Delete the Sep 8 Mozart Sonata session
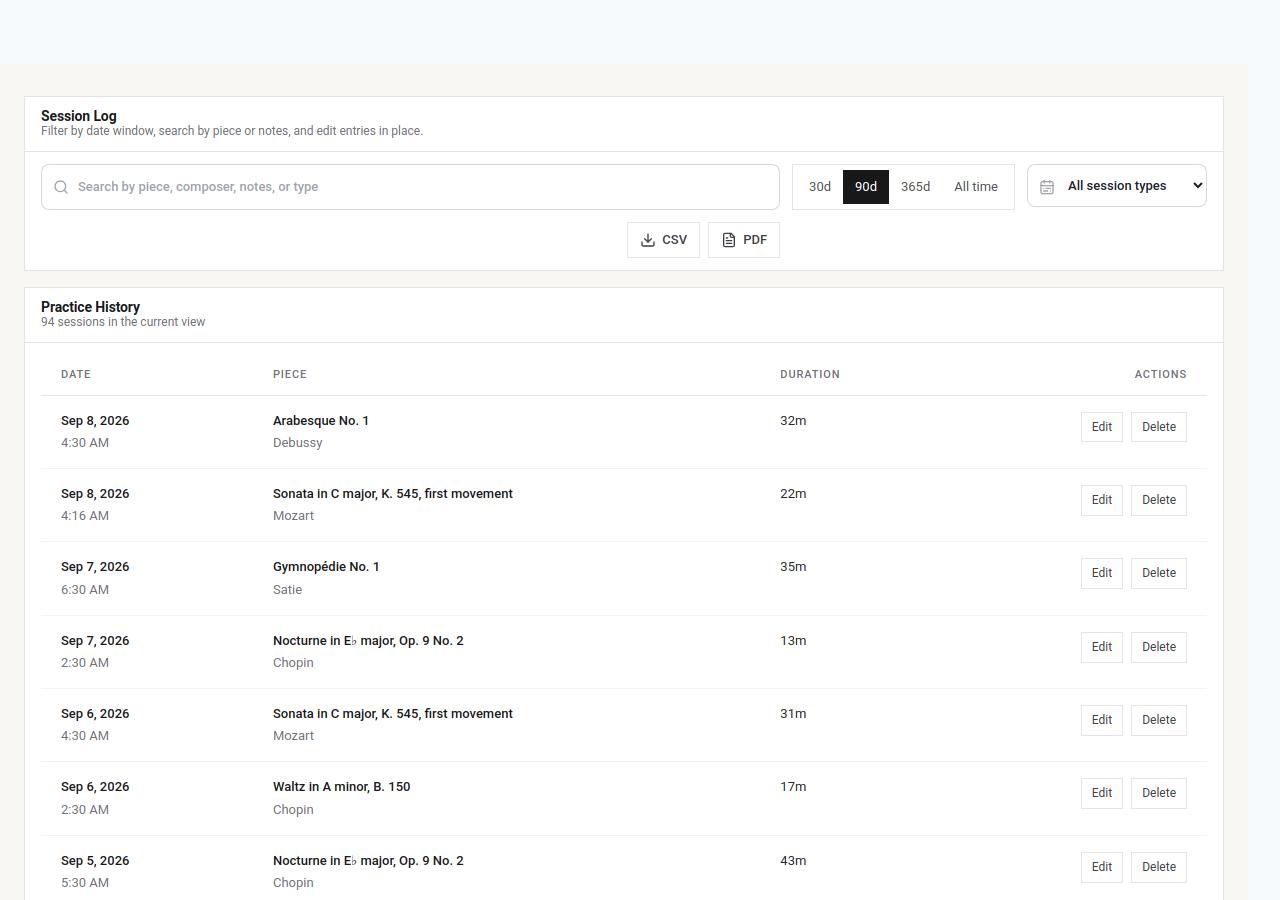This screenshot has height=900, width=1280. coord(1159,500)
